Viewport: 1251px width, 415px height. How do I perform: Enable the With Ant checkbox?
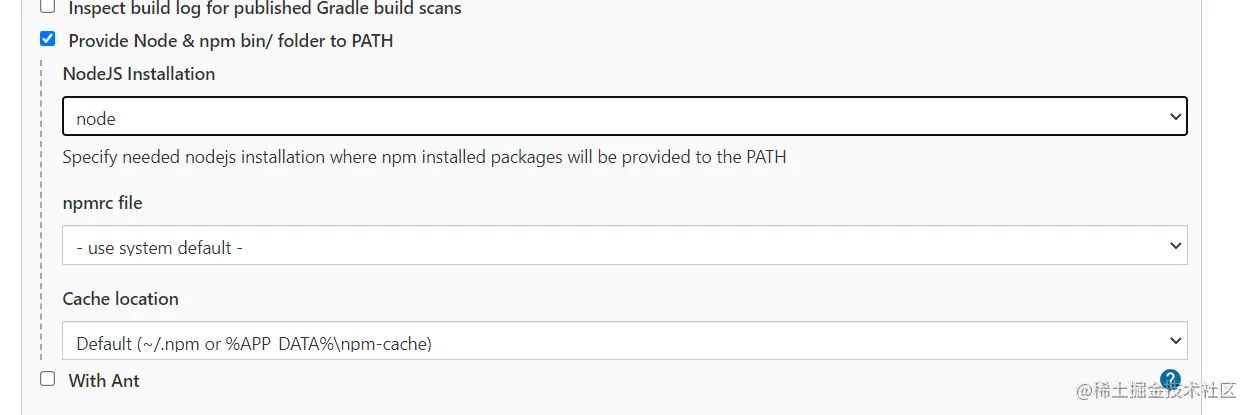[47, 379]
